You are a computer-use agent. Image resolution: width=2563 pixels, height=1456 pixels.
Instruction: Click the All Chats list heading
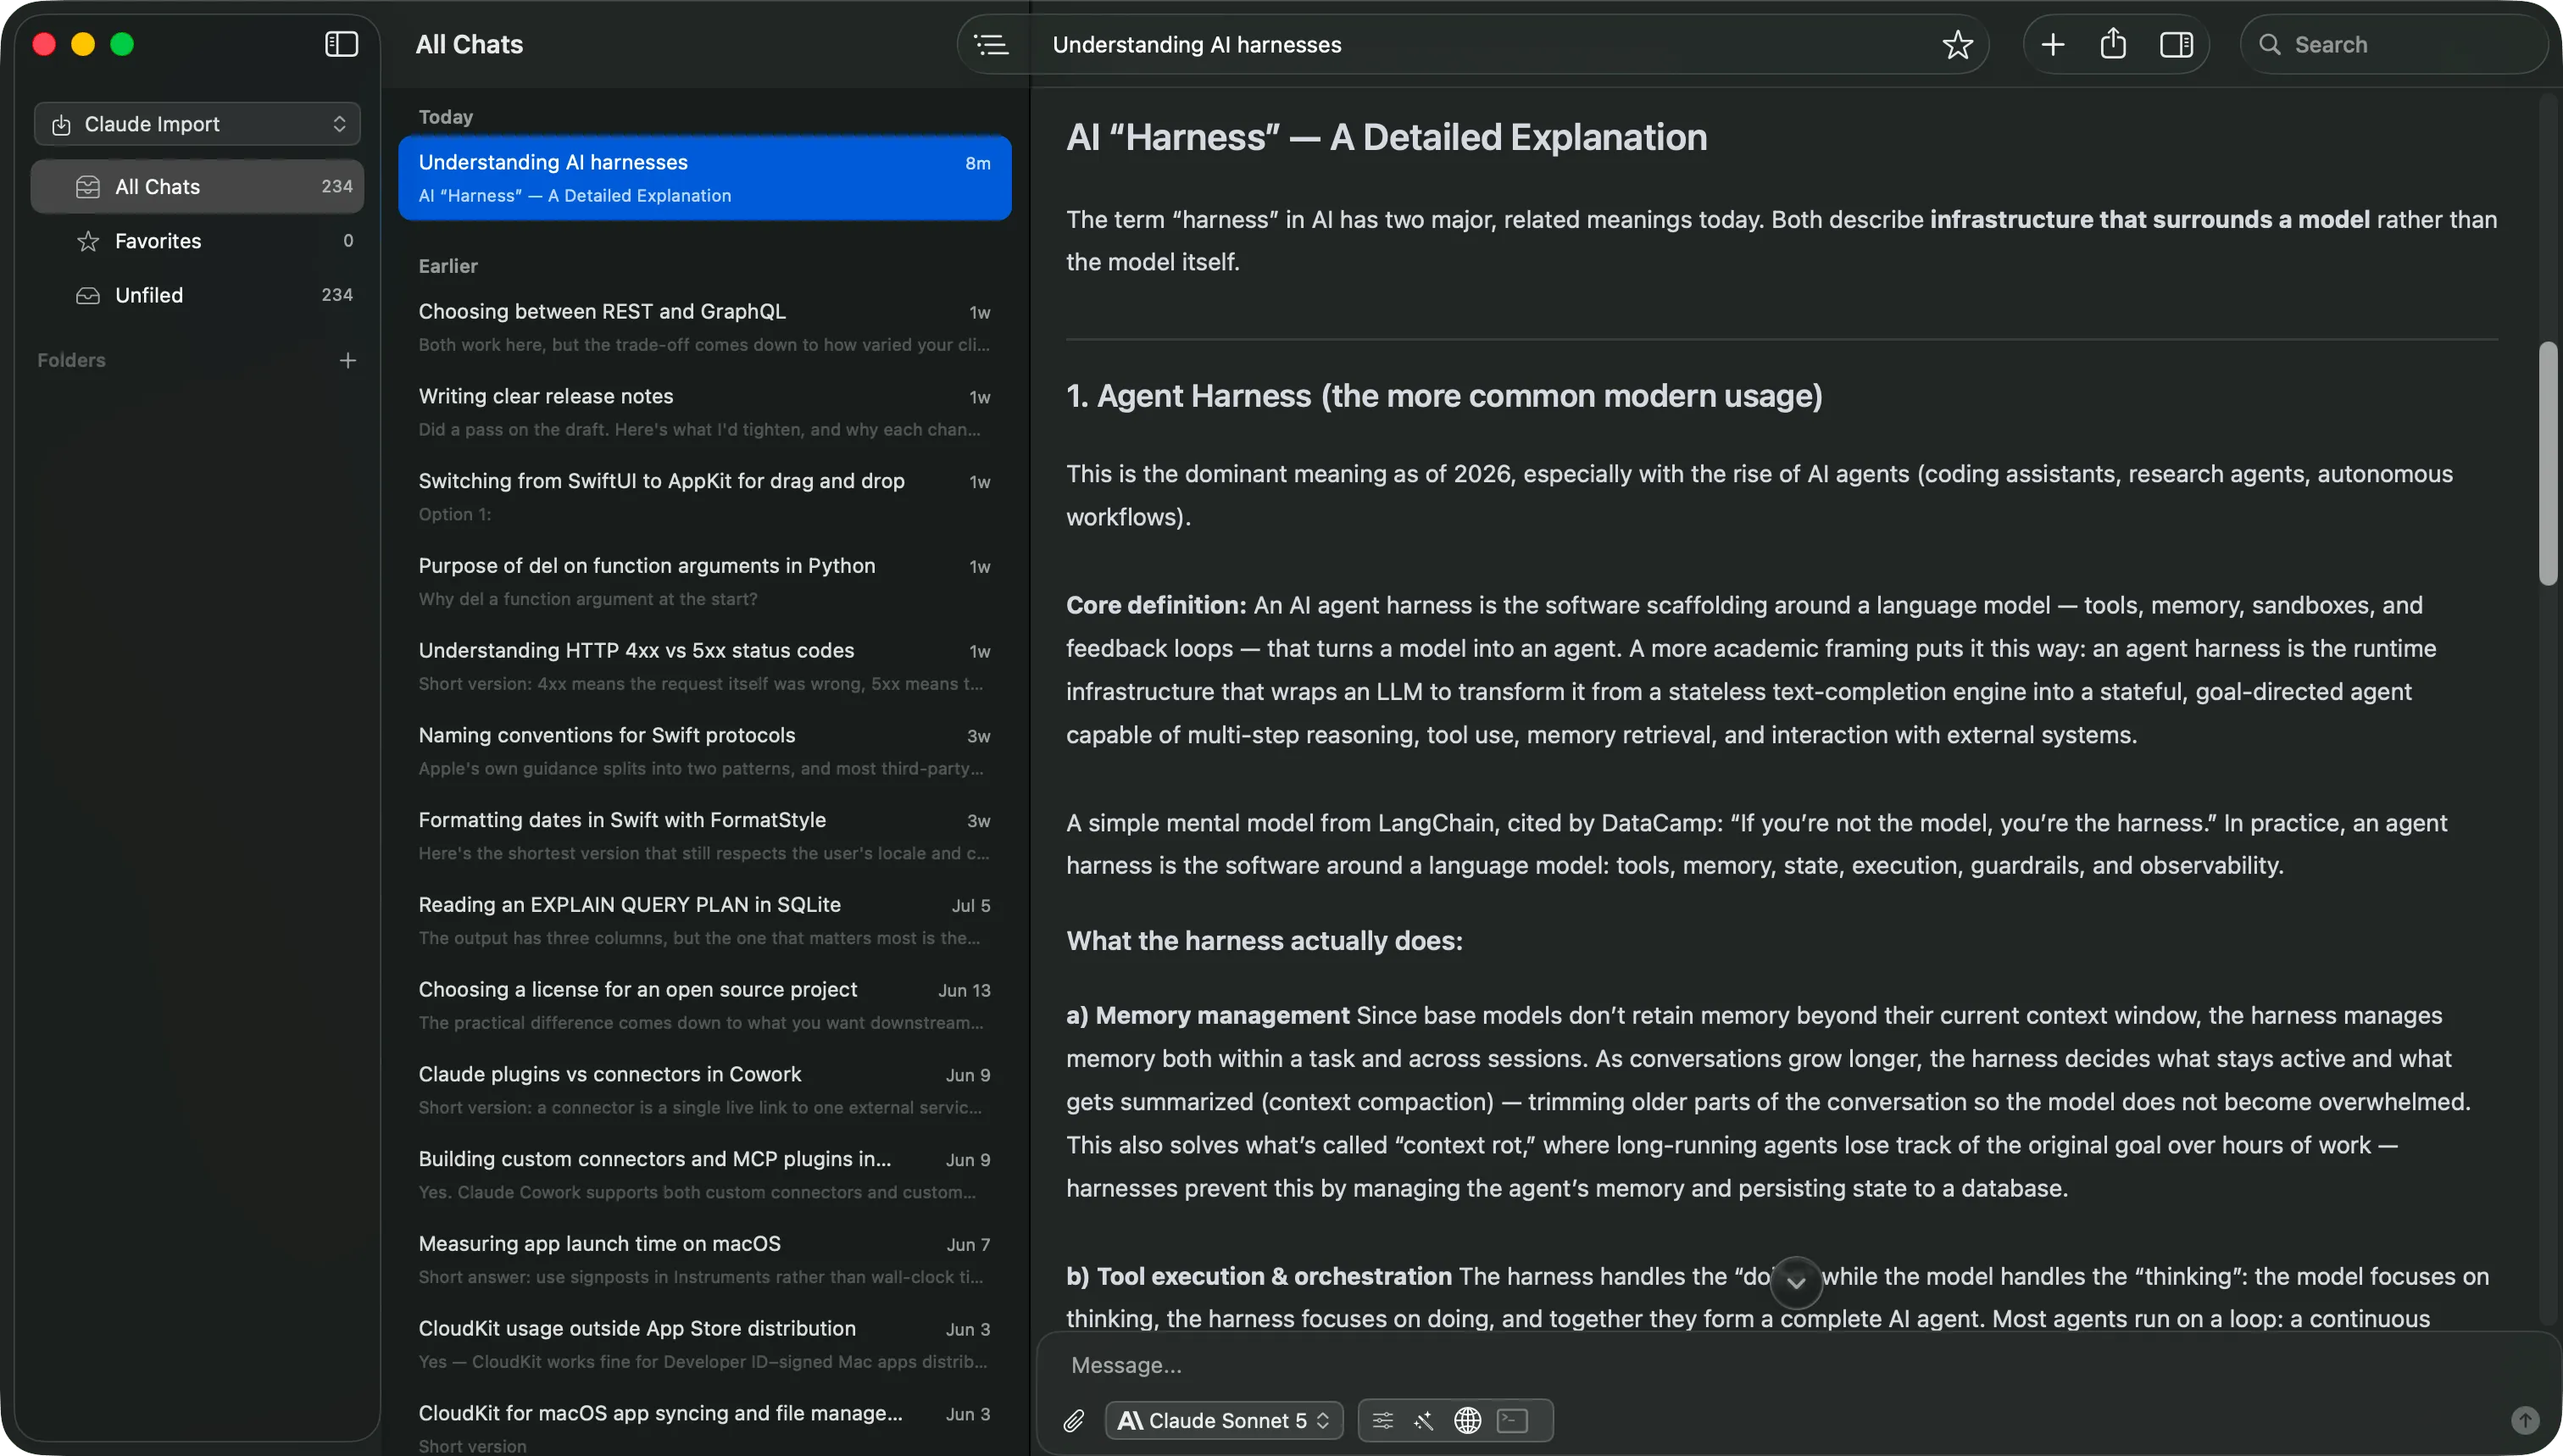[469, 44]
